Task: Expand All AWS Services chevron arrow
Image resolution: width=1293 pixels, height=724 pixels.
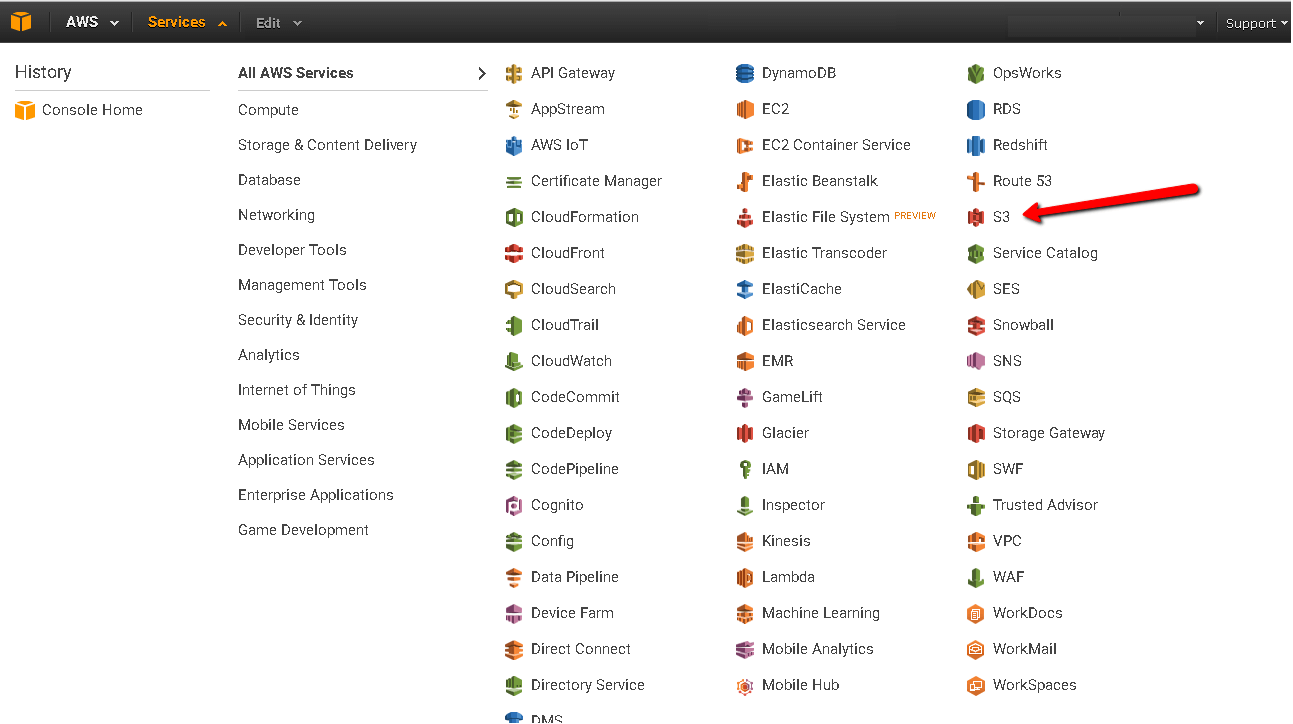Action: click(481, 73)
